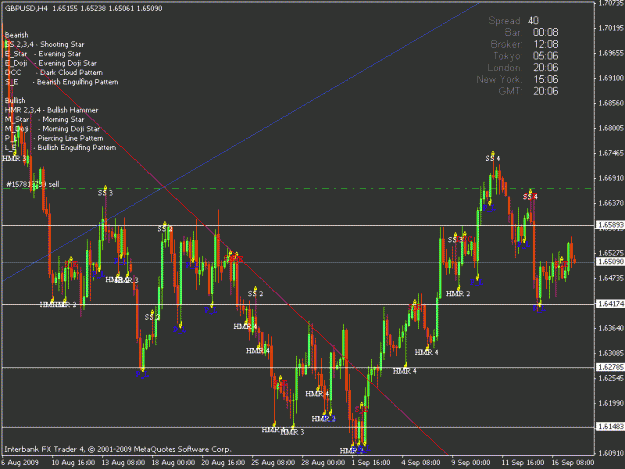
Task: Click the London time 20:06
Action: pyautogui.click(x=545, y=67)
